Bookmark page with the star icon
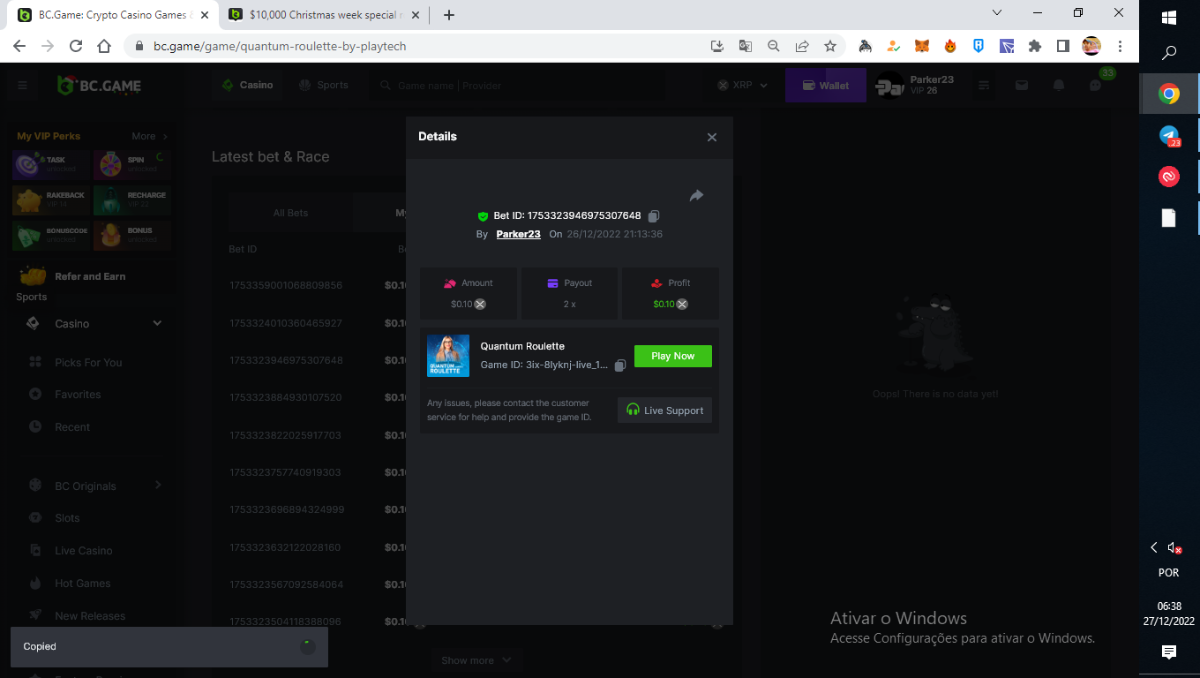 (x=830, y=46)
